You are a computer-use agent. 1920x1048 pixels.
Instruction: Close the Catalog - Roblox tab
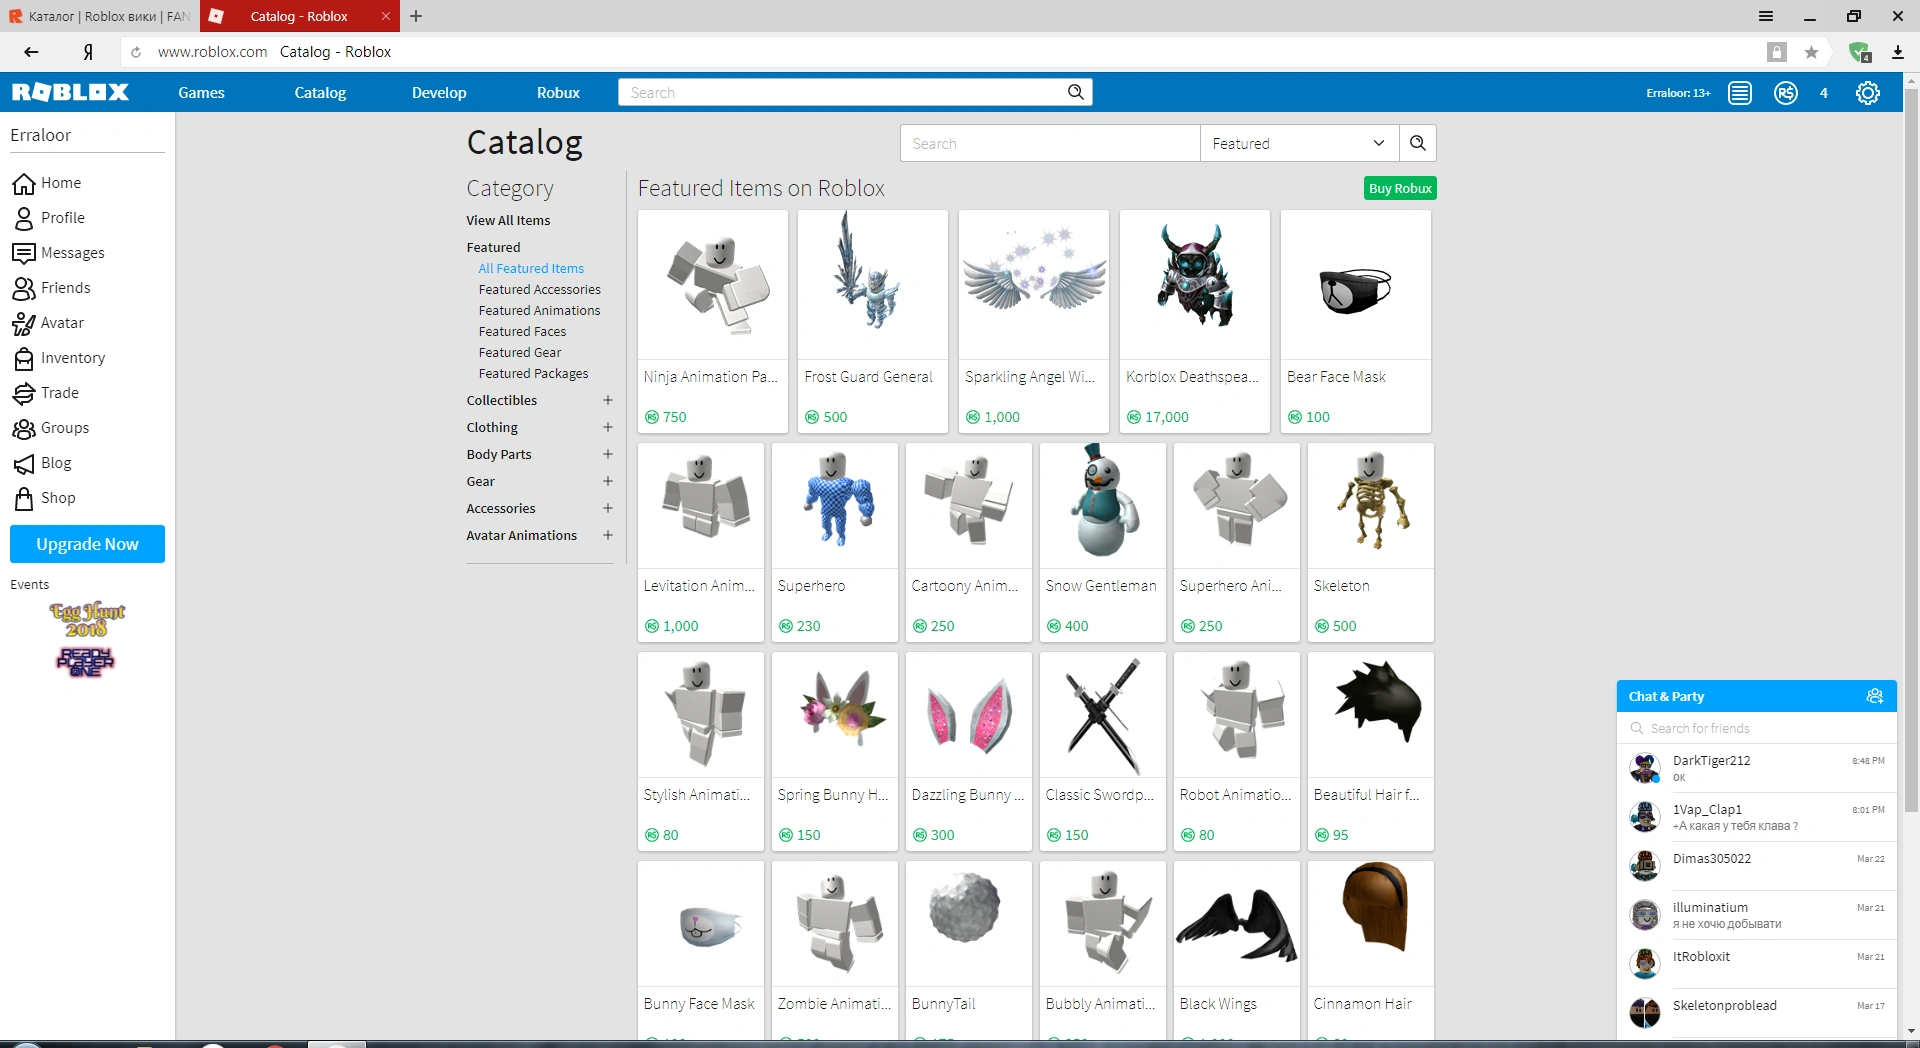[x=385, y=16]
